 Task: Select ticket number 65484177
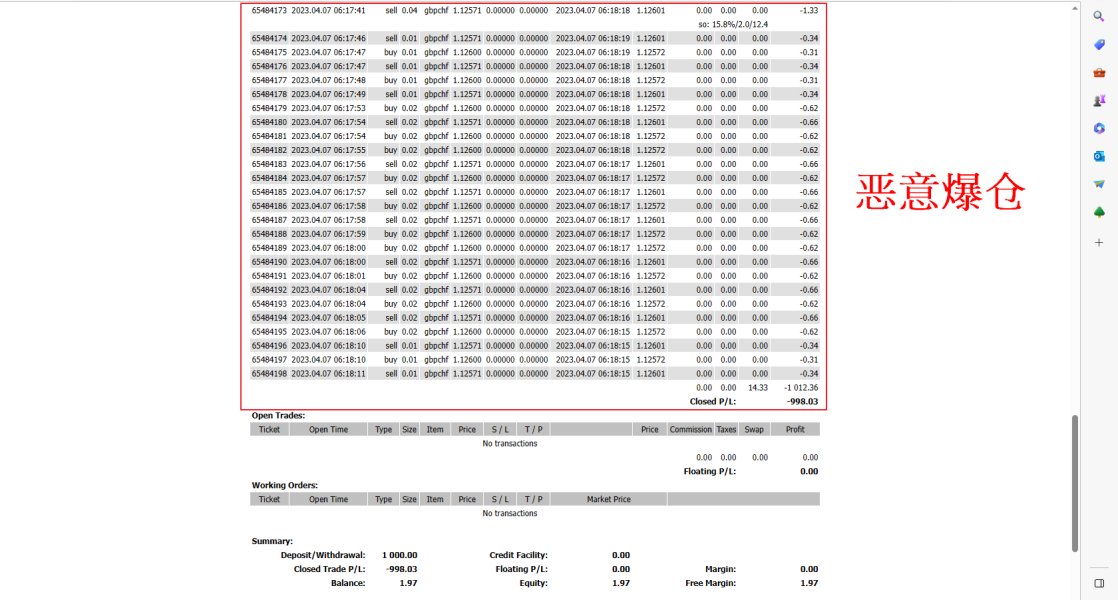[x=269, y=81]
